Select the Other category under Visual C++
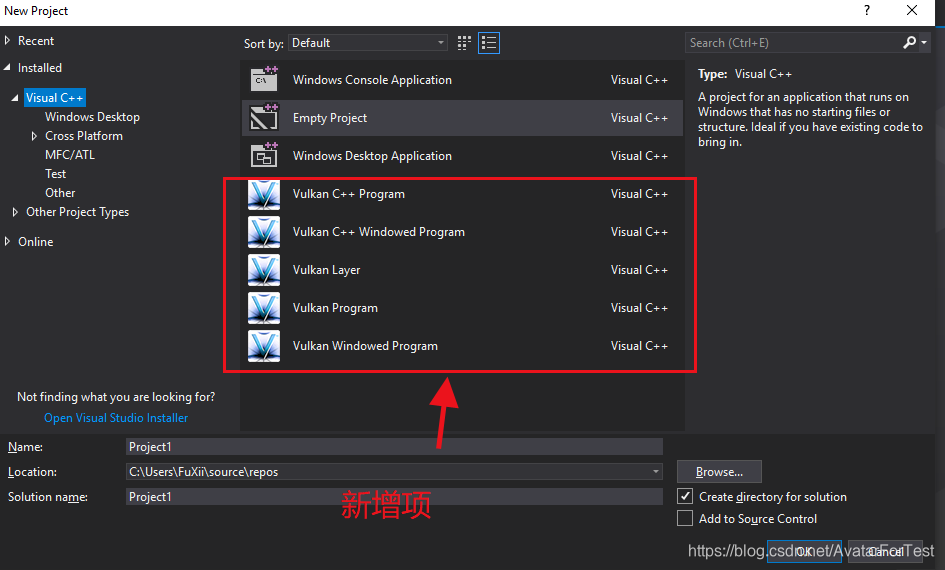The height and width of the screenshot is (570, 945). 60,193
